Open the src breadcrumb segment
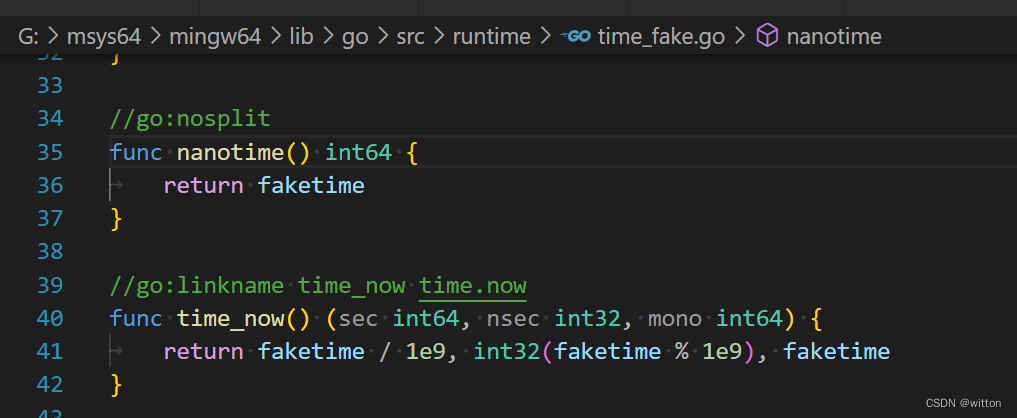 tap(409, 37)
